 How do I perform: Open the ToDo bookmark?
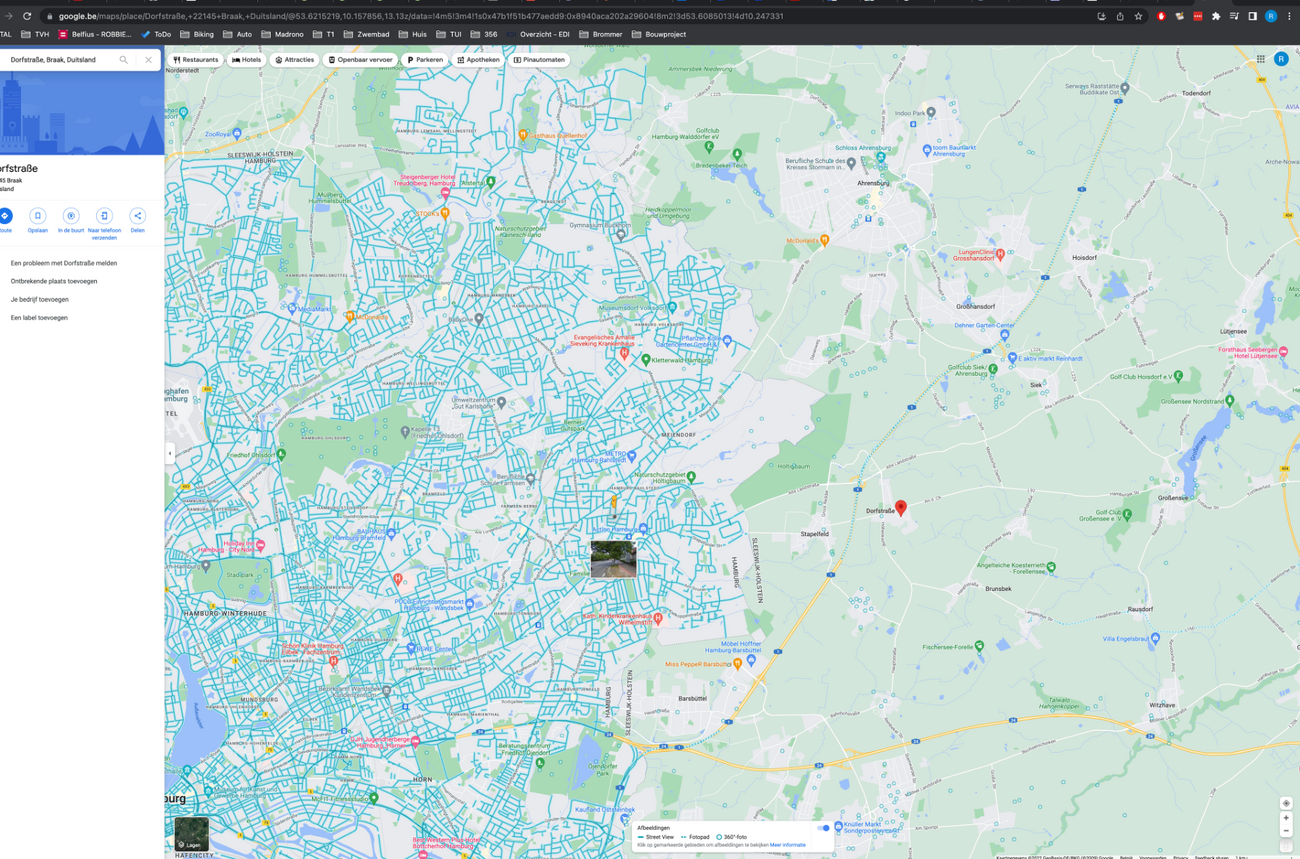click(x=156, y=34)
